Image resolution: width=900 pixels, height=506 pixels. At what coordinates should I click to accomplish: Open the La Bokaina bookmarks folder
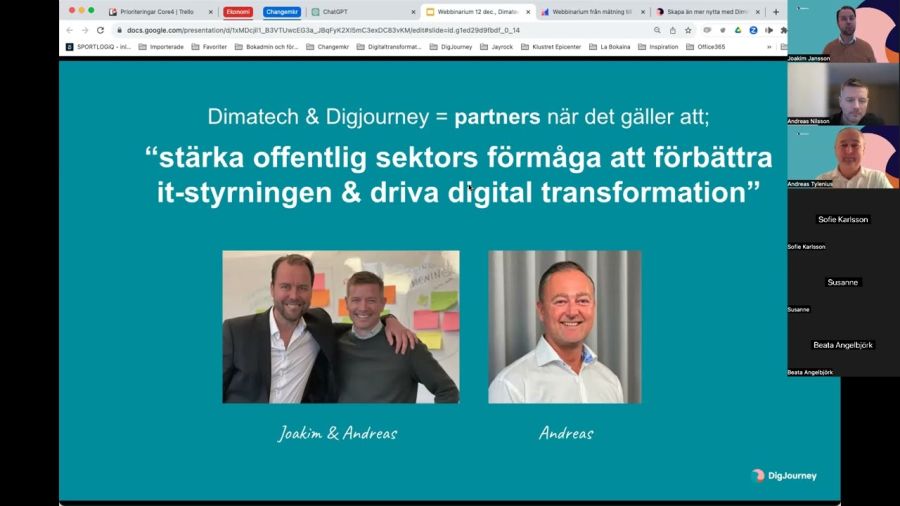pyautogui.click(x=610, y=47)
